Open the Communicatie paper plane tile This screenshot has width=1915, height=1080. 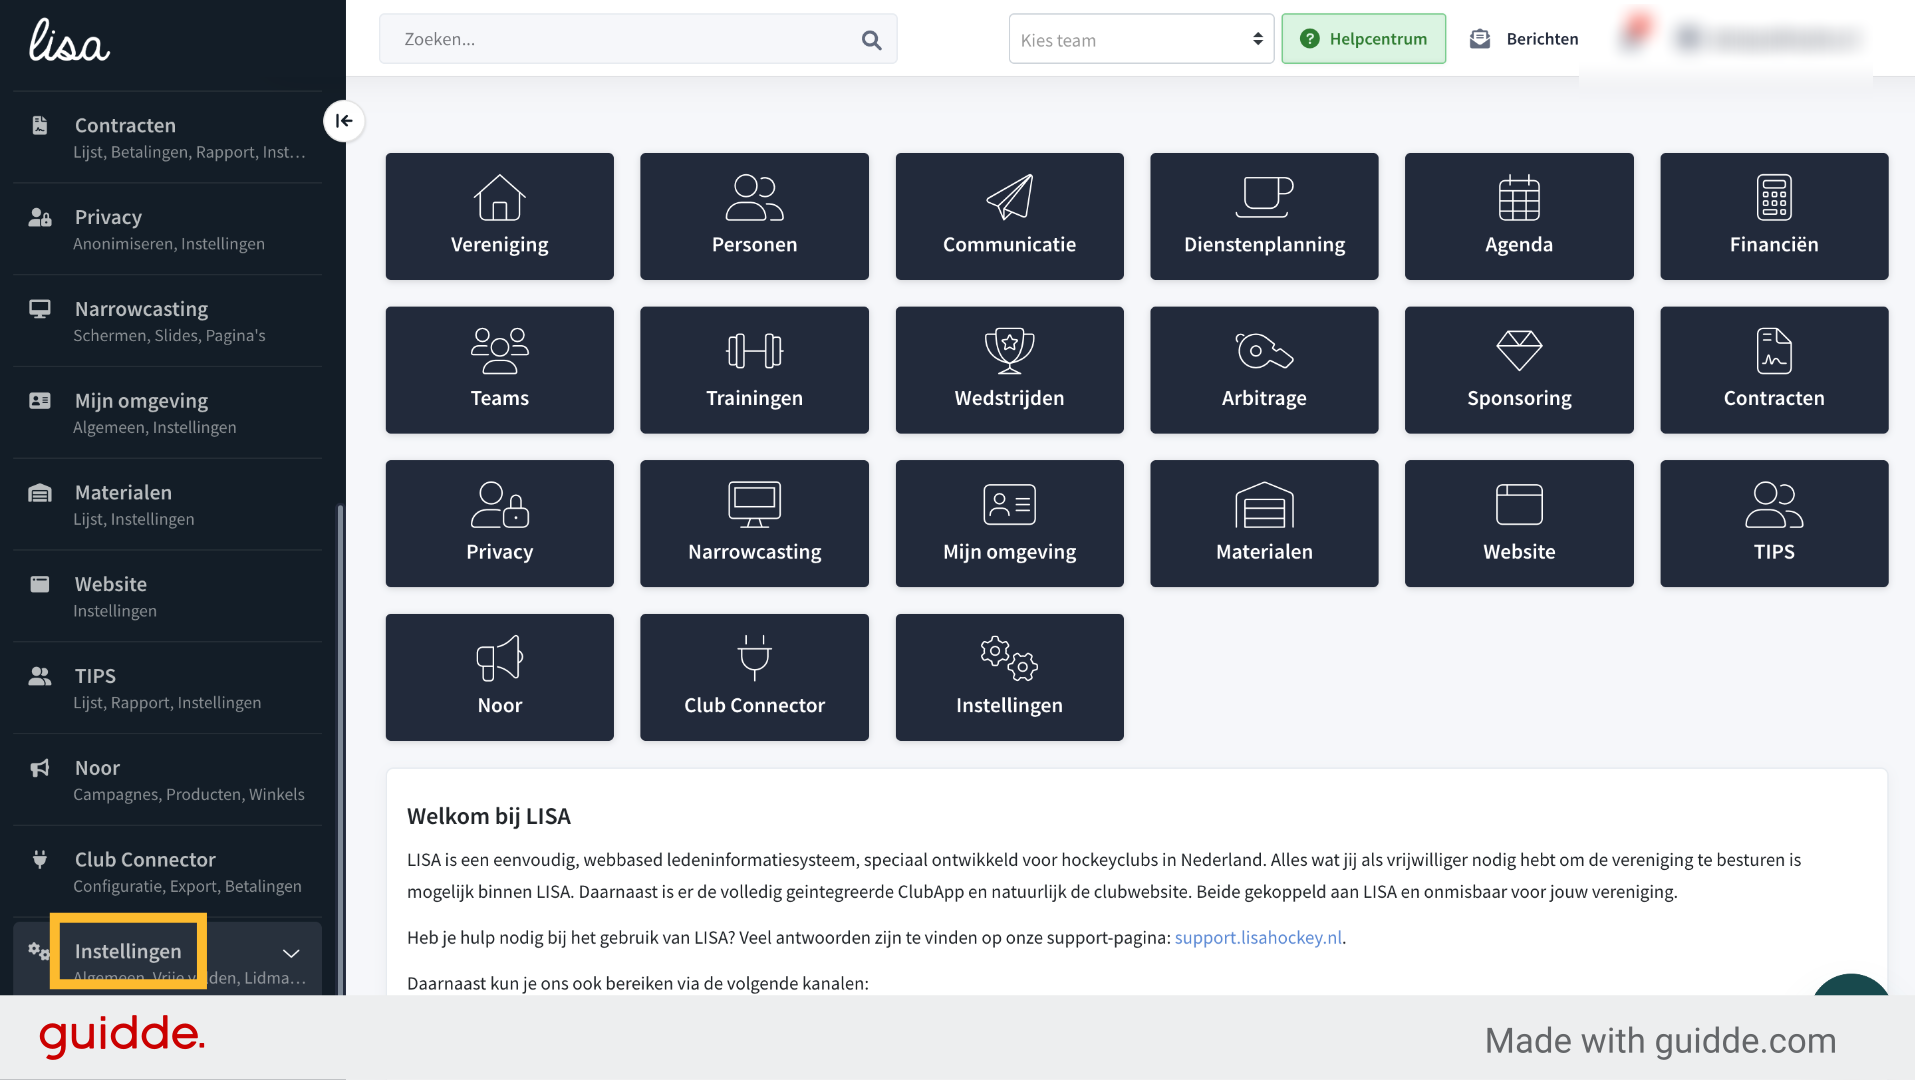click(x=1009, y=216)
